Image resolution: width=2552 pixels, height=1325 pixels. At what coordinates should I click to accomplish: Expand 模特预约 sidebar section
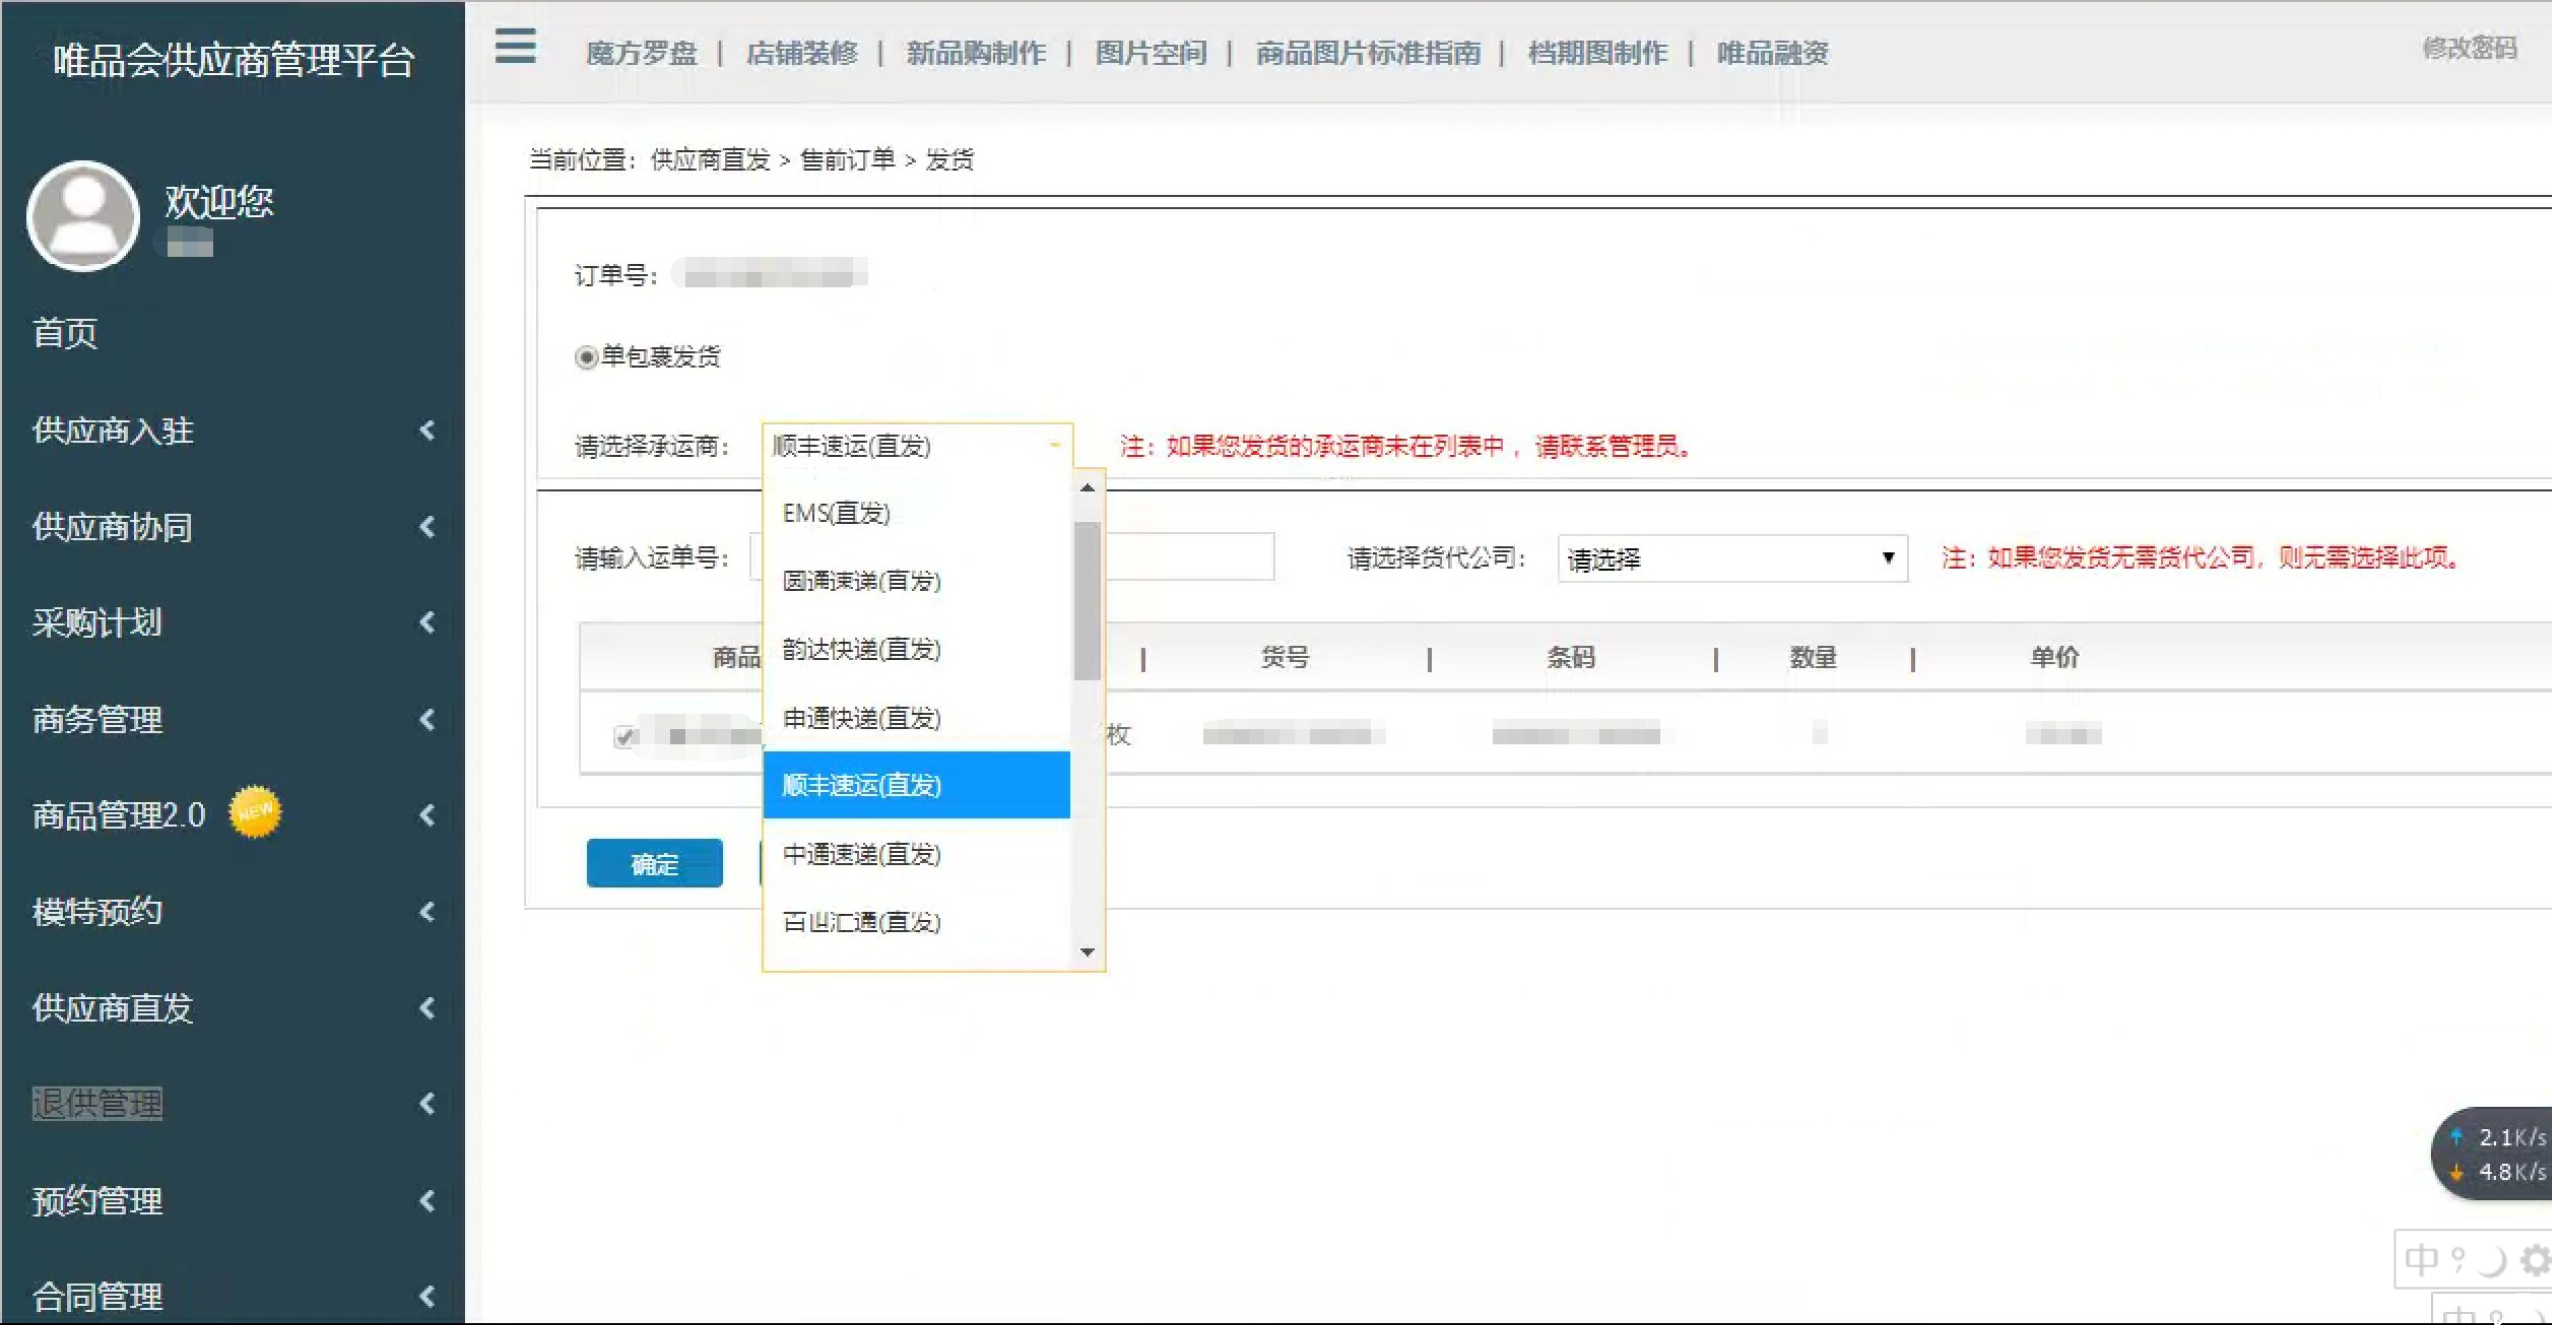click(232, 911)
